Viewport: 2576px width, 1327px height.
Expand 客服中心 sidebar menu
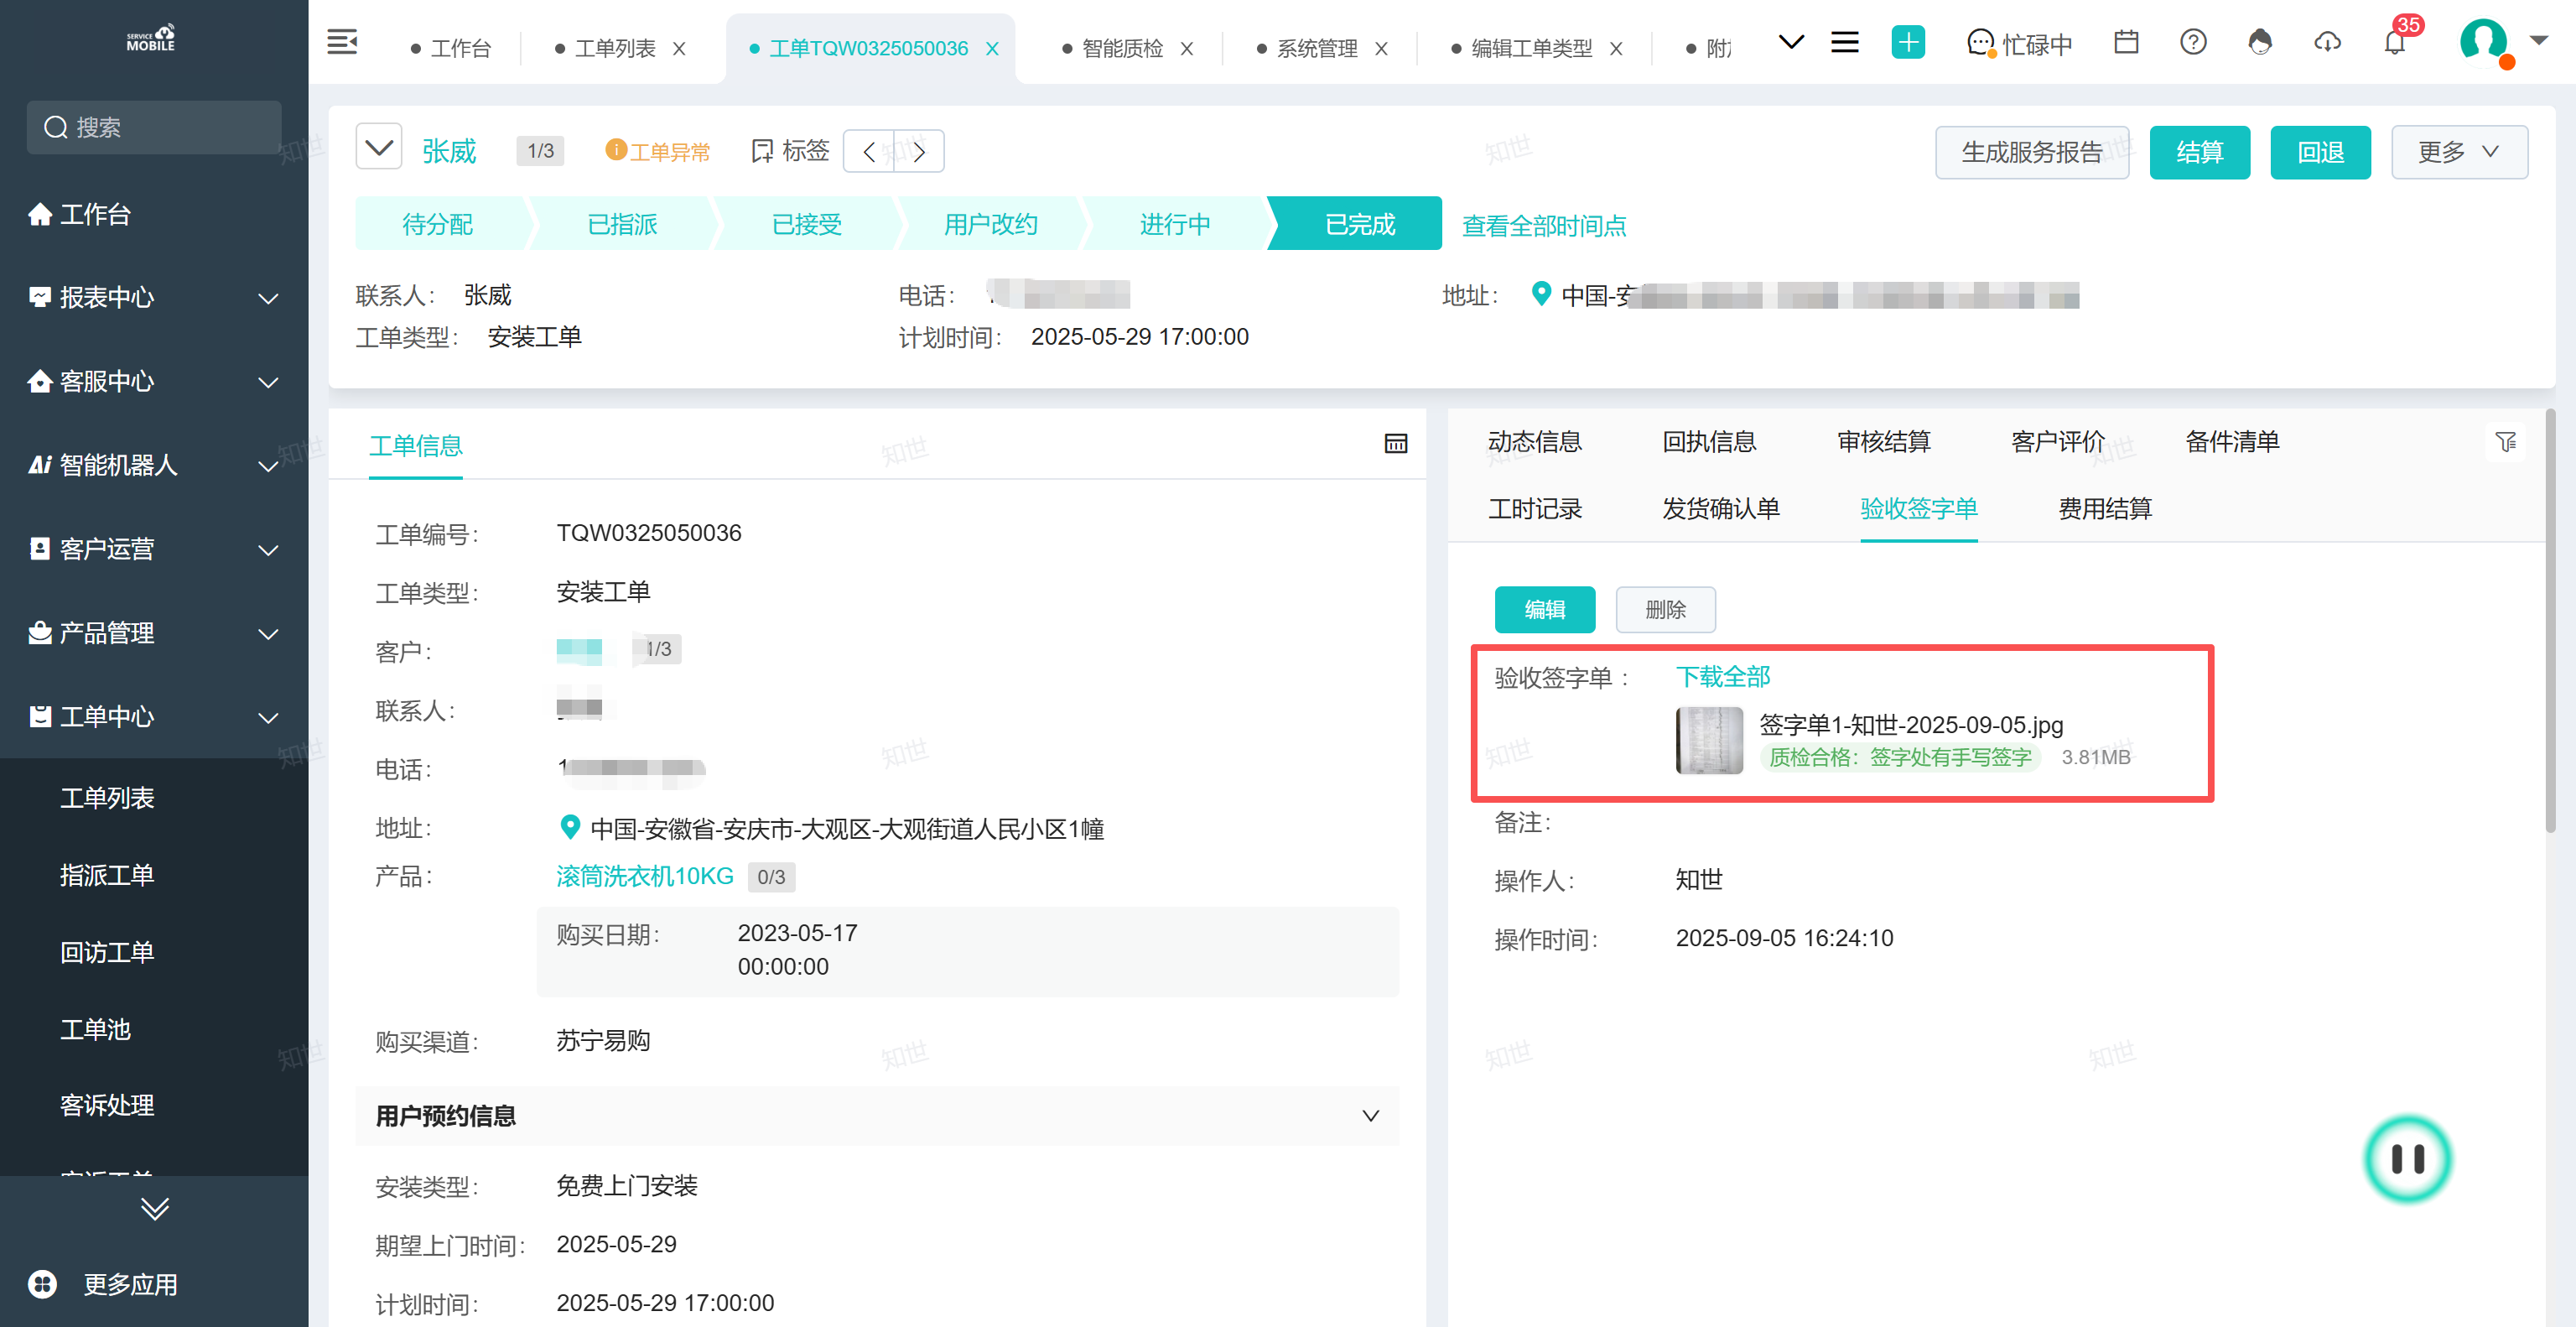pos(154,382)
